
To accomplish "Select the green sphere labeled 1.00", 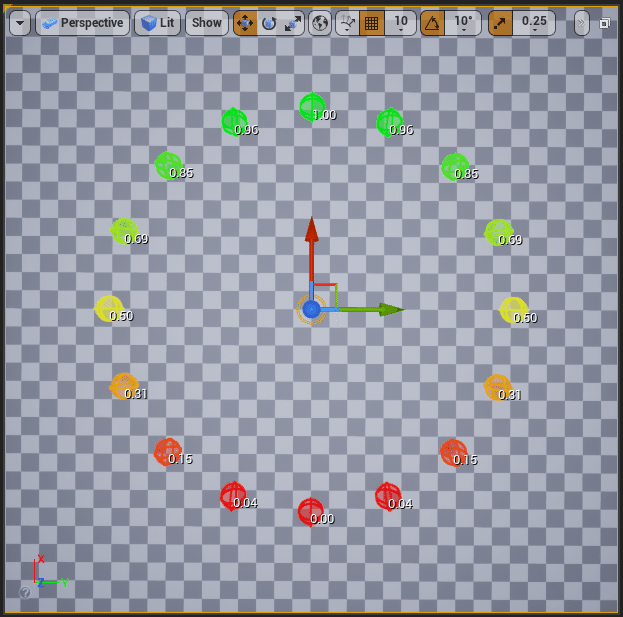I will tap(312, 106).
